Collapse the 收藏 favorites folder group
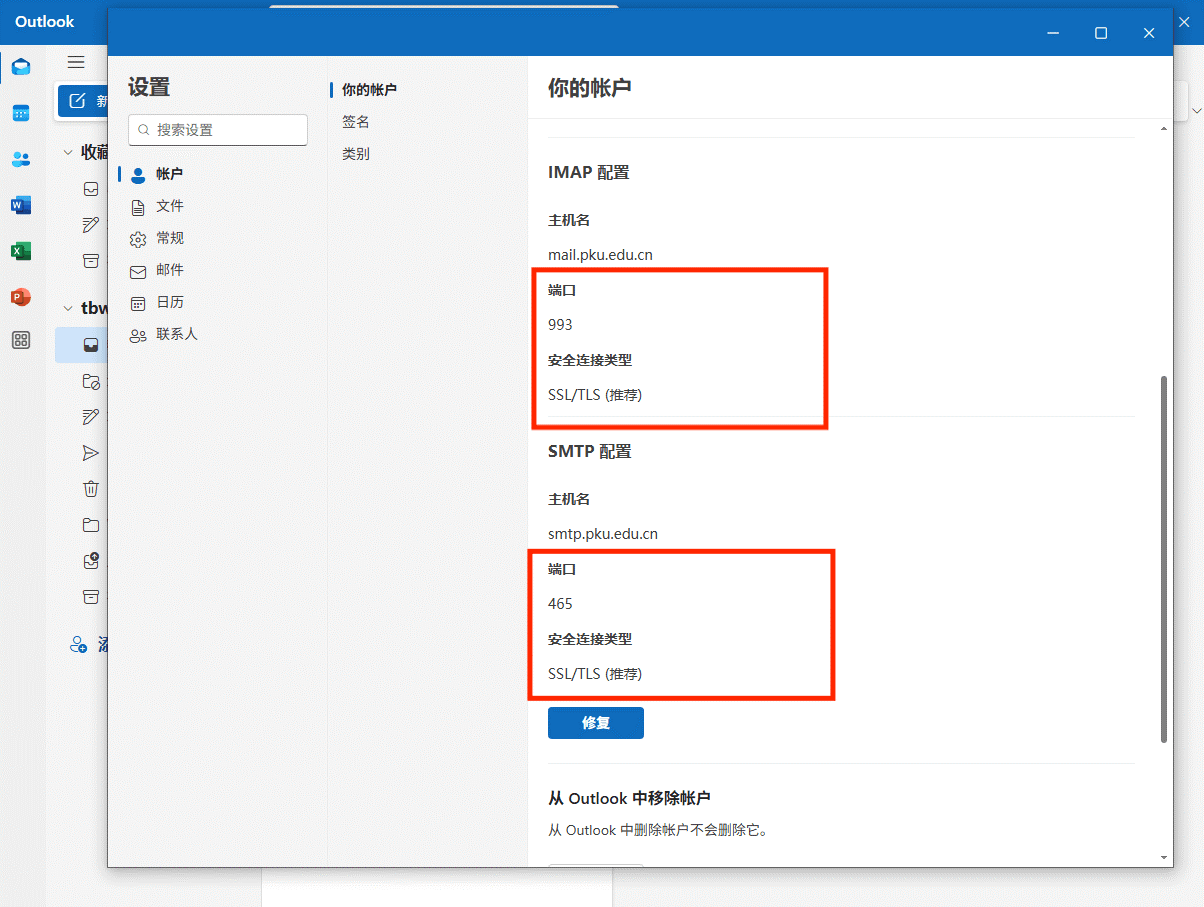Screen dimensions: 1204x907 pos(69,152)
